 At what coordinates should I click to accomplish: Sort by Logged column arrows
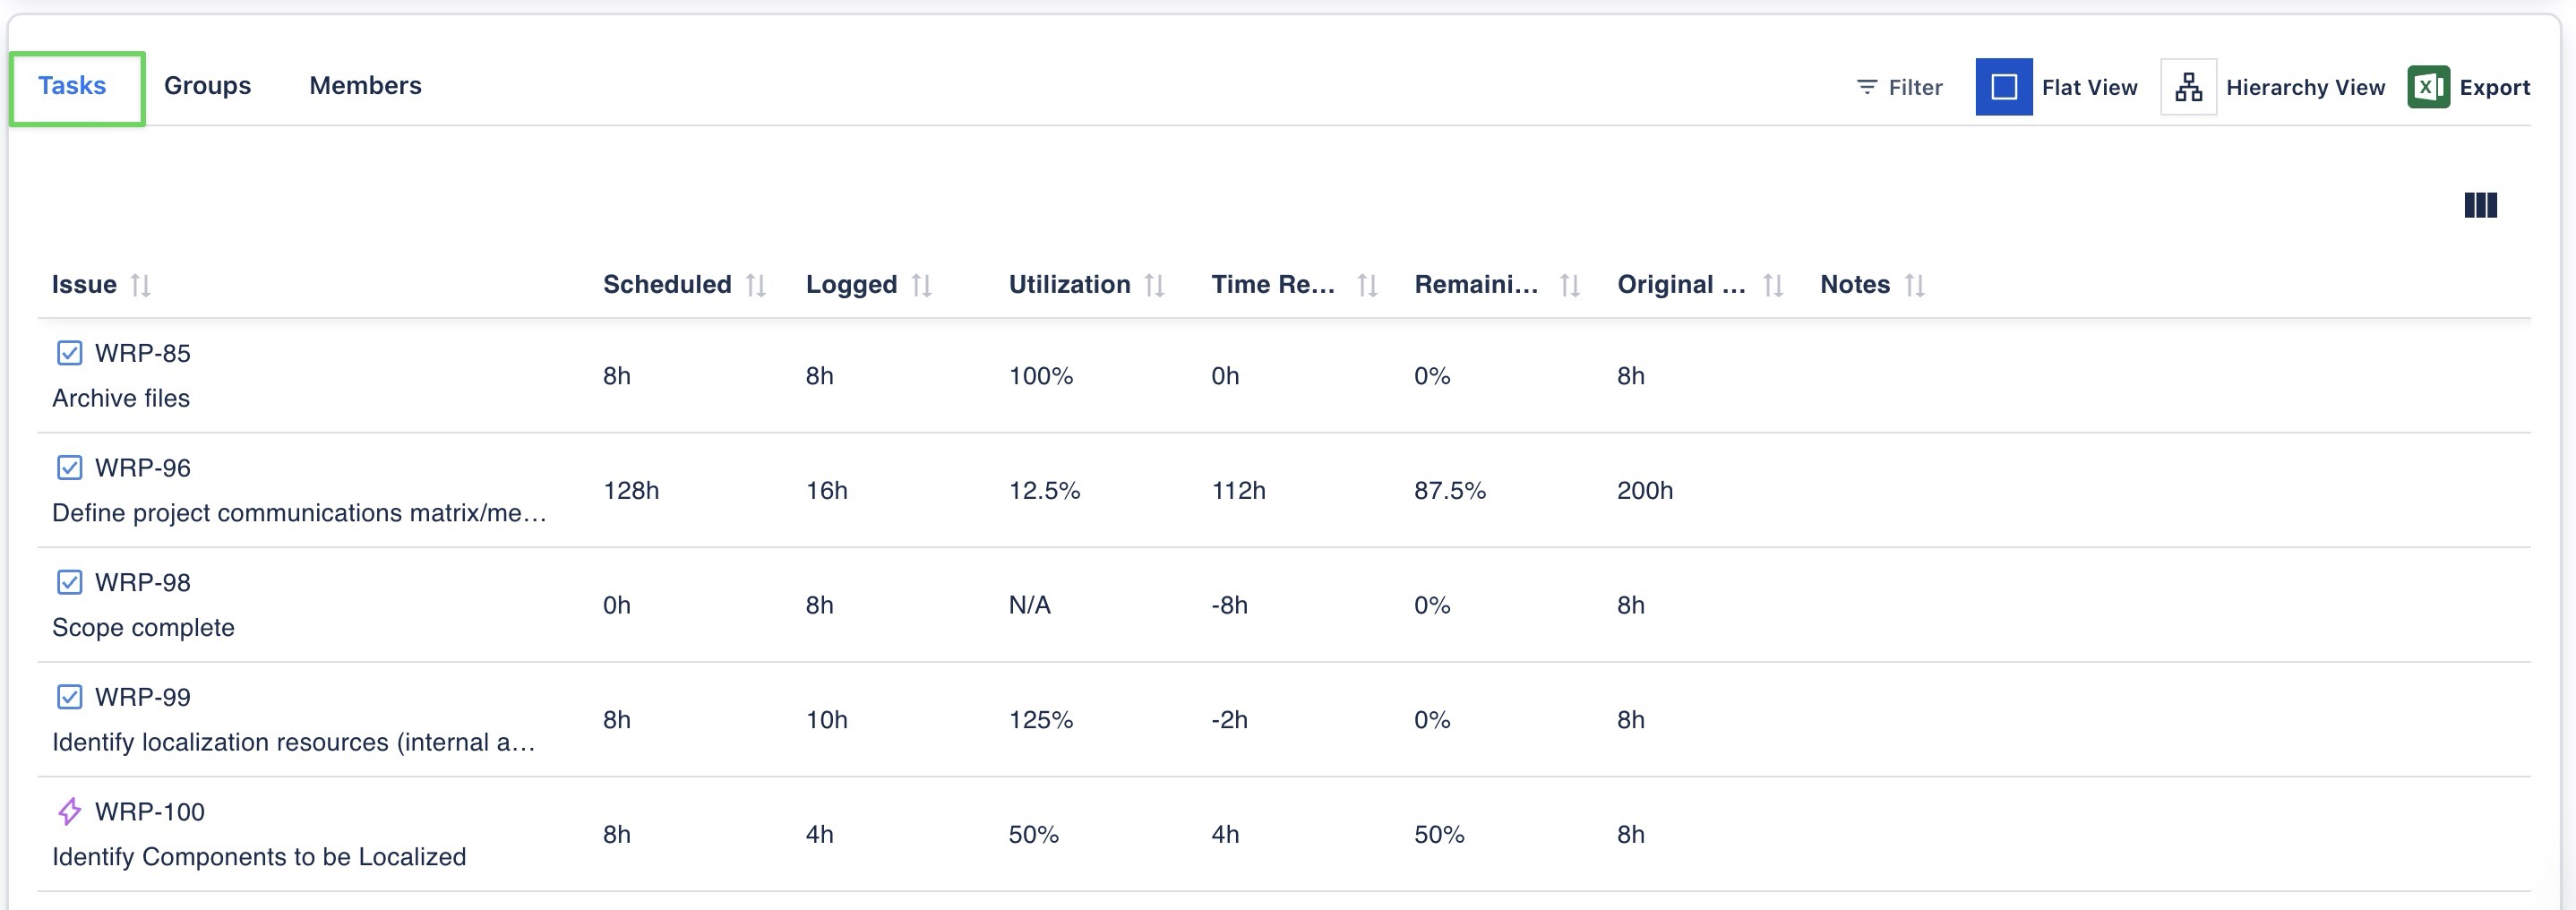coord(922,286)
